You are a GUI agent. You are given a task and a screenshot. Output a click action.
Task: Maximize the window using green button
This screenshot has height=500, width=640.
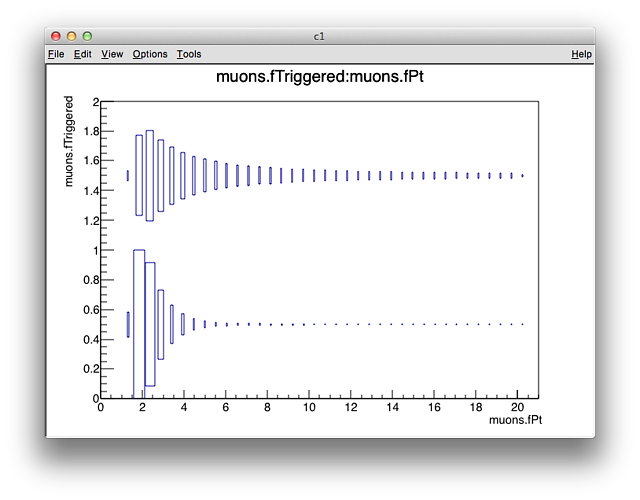point(87,36)
